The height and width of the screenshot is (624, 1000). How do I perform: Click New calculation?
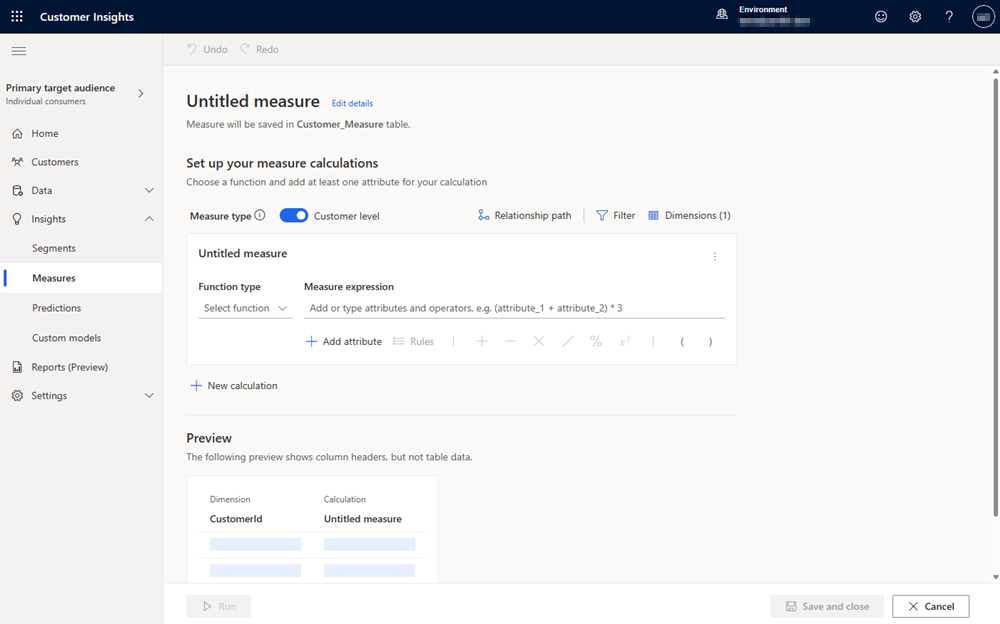click(x=234, y=385)
